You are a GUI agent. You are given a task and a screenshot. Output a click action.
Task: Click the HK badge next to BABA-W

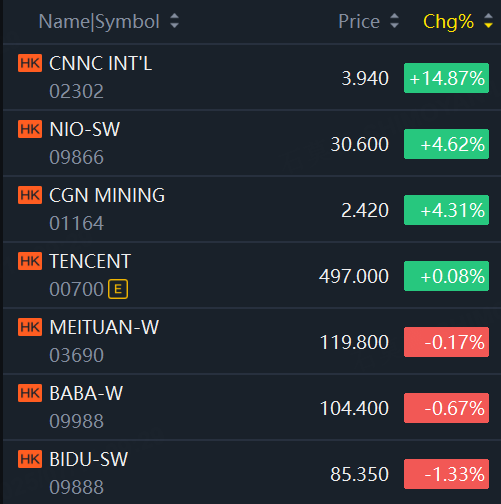[30, 393]
